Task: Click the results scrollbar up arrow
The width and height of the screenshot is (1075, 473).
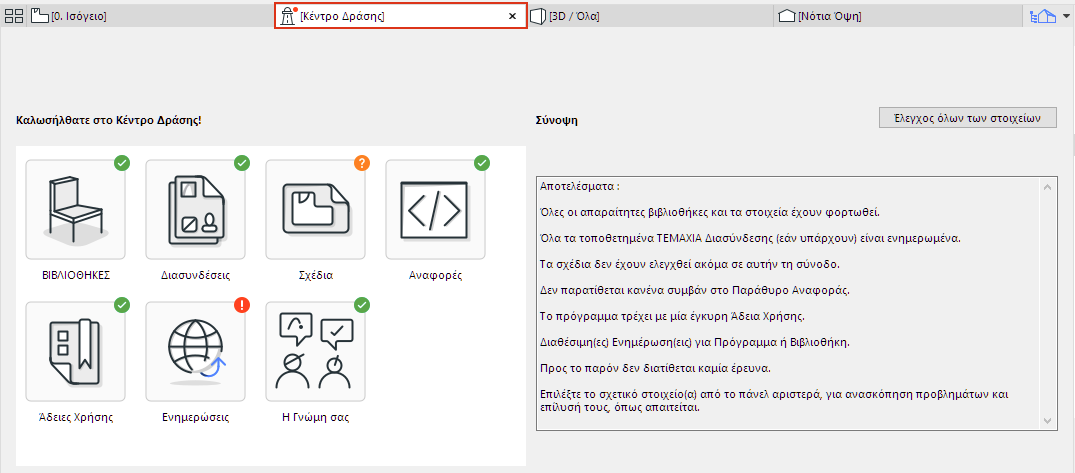Action: 1046,186
